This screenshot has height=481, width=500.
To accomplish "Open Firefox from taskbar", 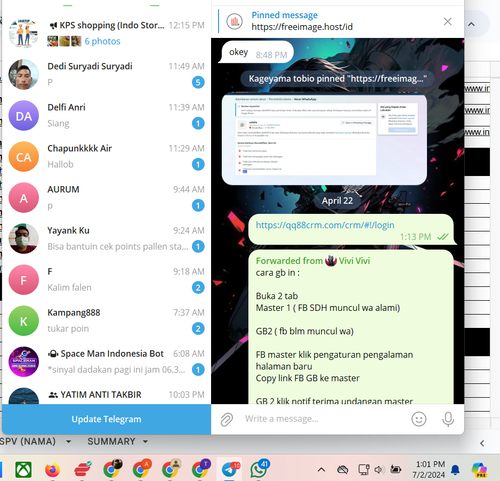I will click(x=53, y=470).
